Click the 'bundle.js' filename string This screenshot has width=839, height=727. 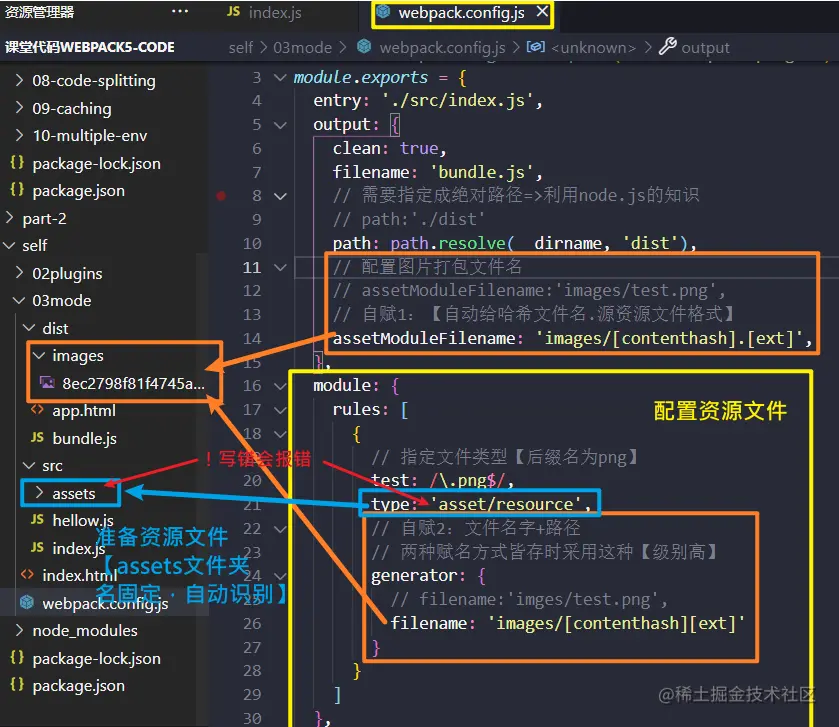point(481,172)
